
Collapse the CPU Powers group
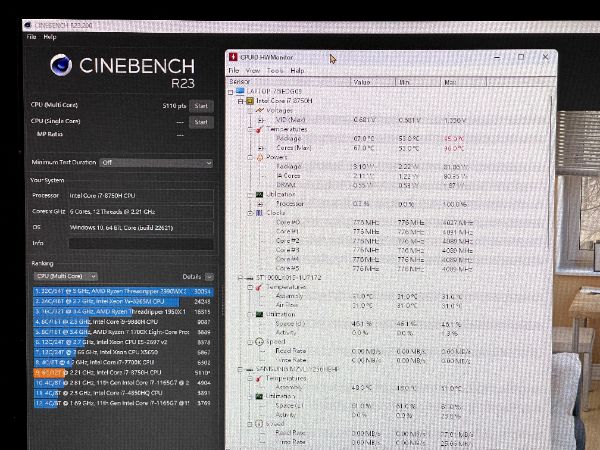[250, 157]
